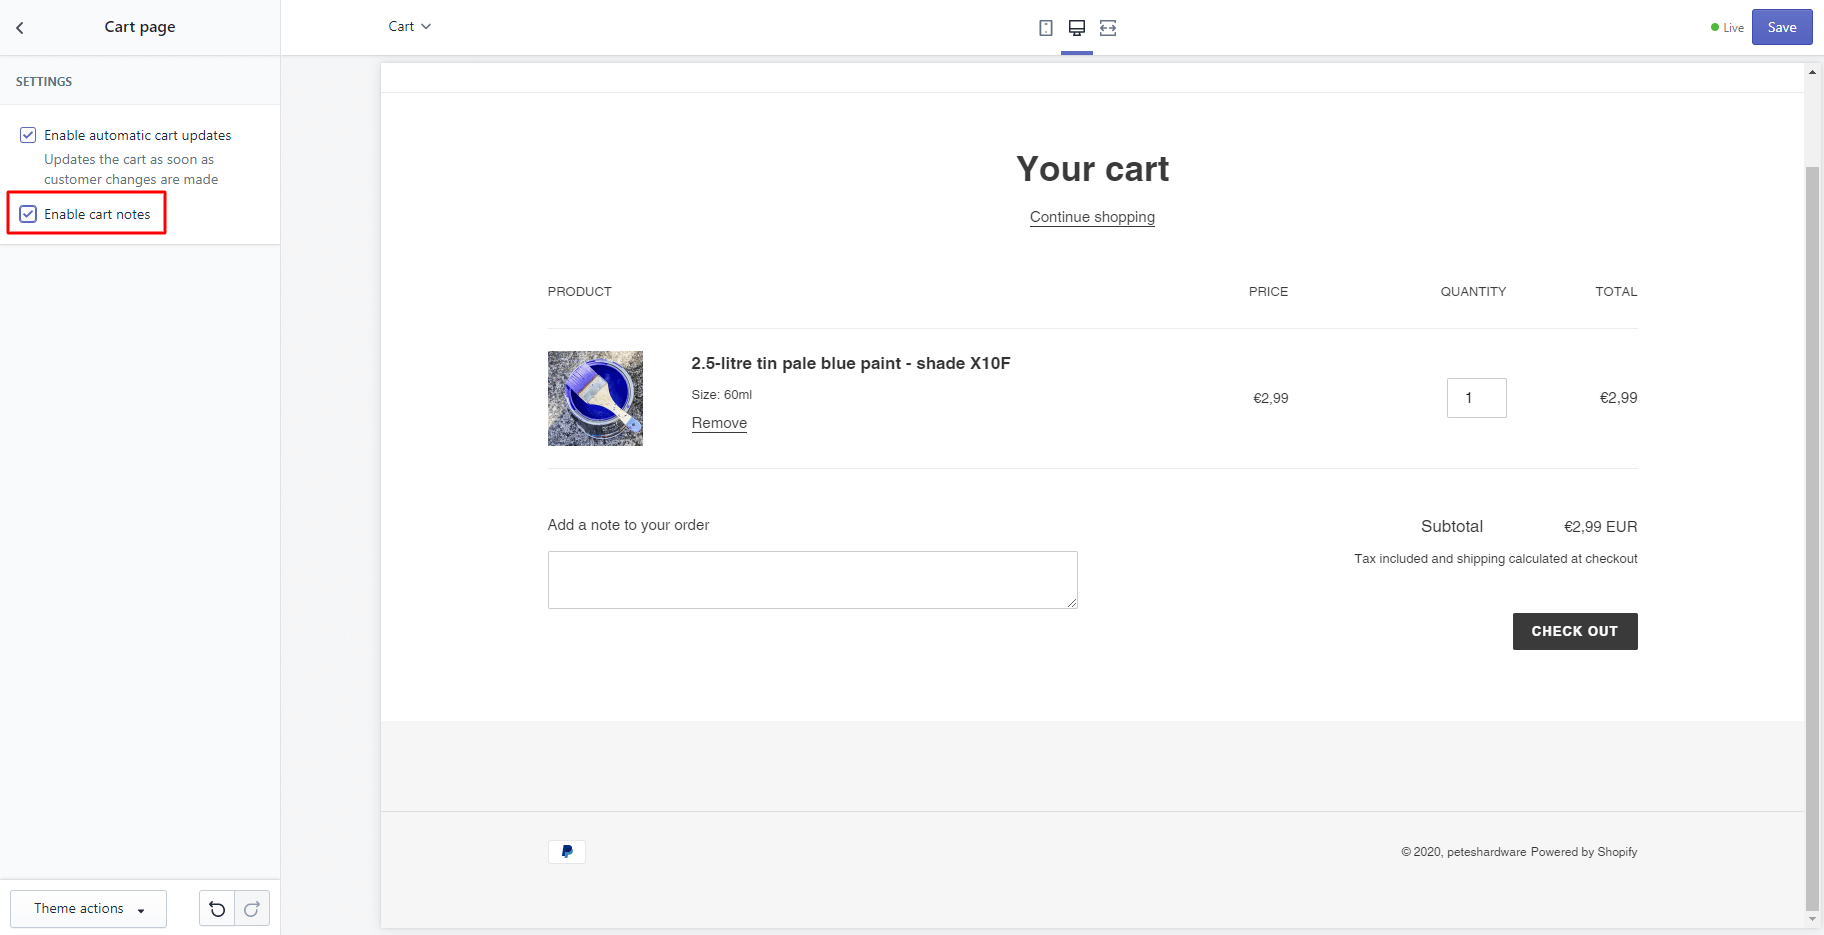Select the desktop preview icon
This screenshot has height=935, width=1824.
pyautogui.click(x=1077, y=27)
